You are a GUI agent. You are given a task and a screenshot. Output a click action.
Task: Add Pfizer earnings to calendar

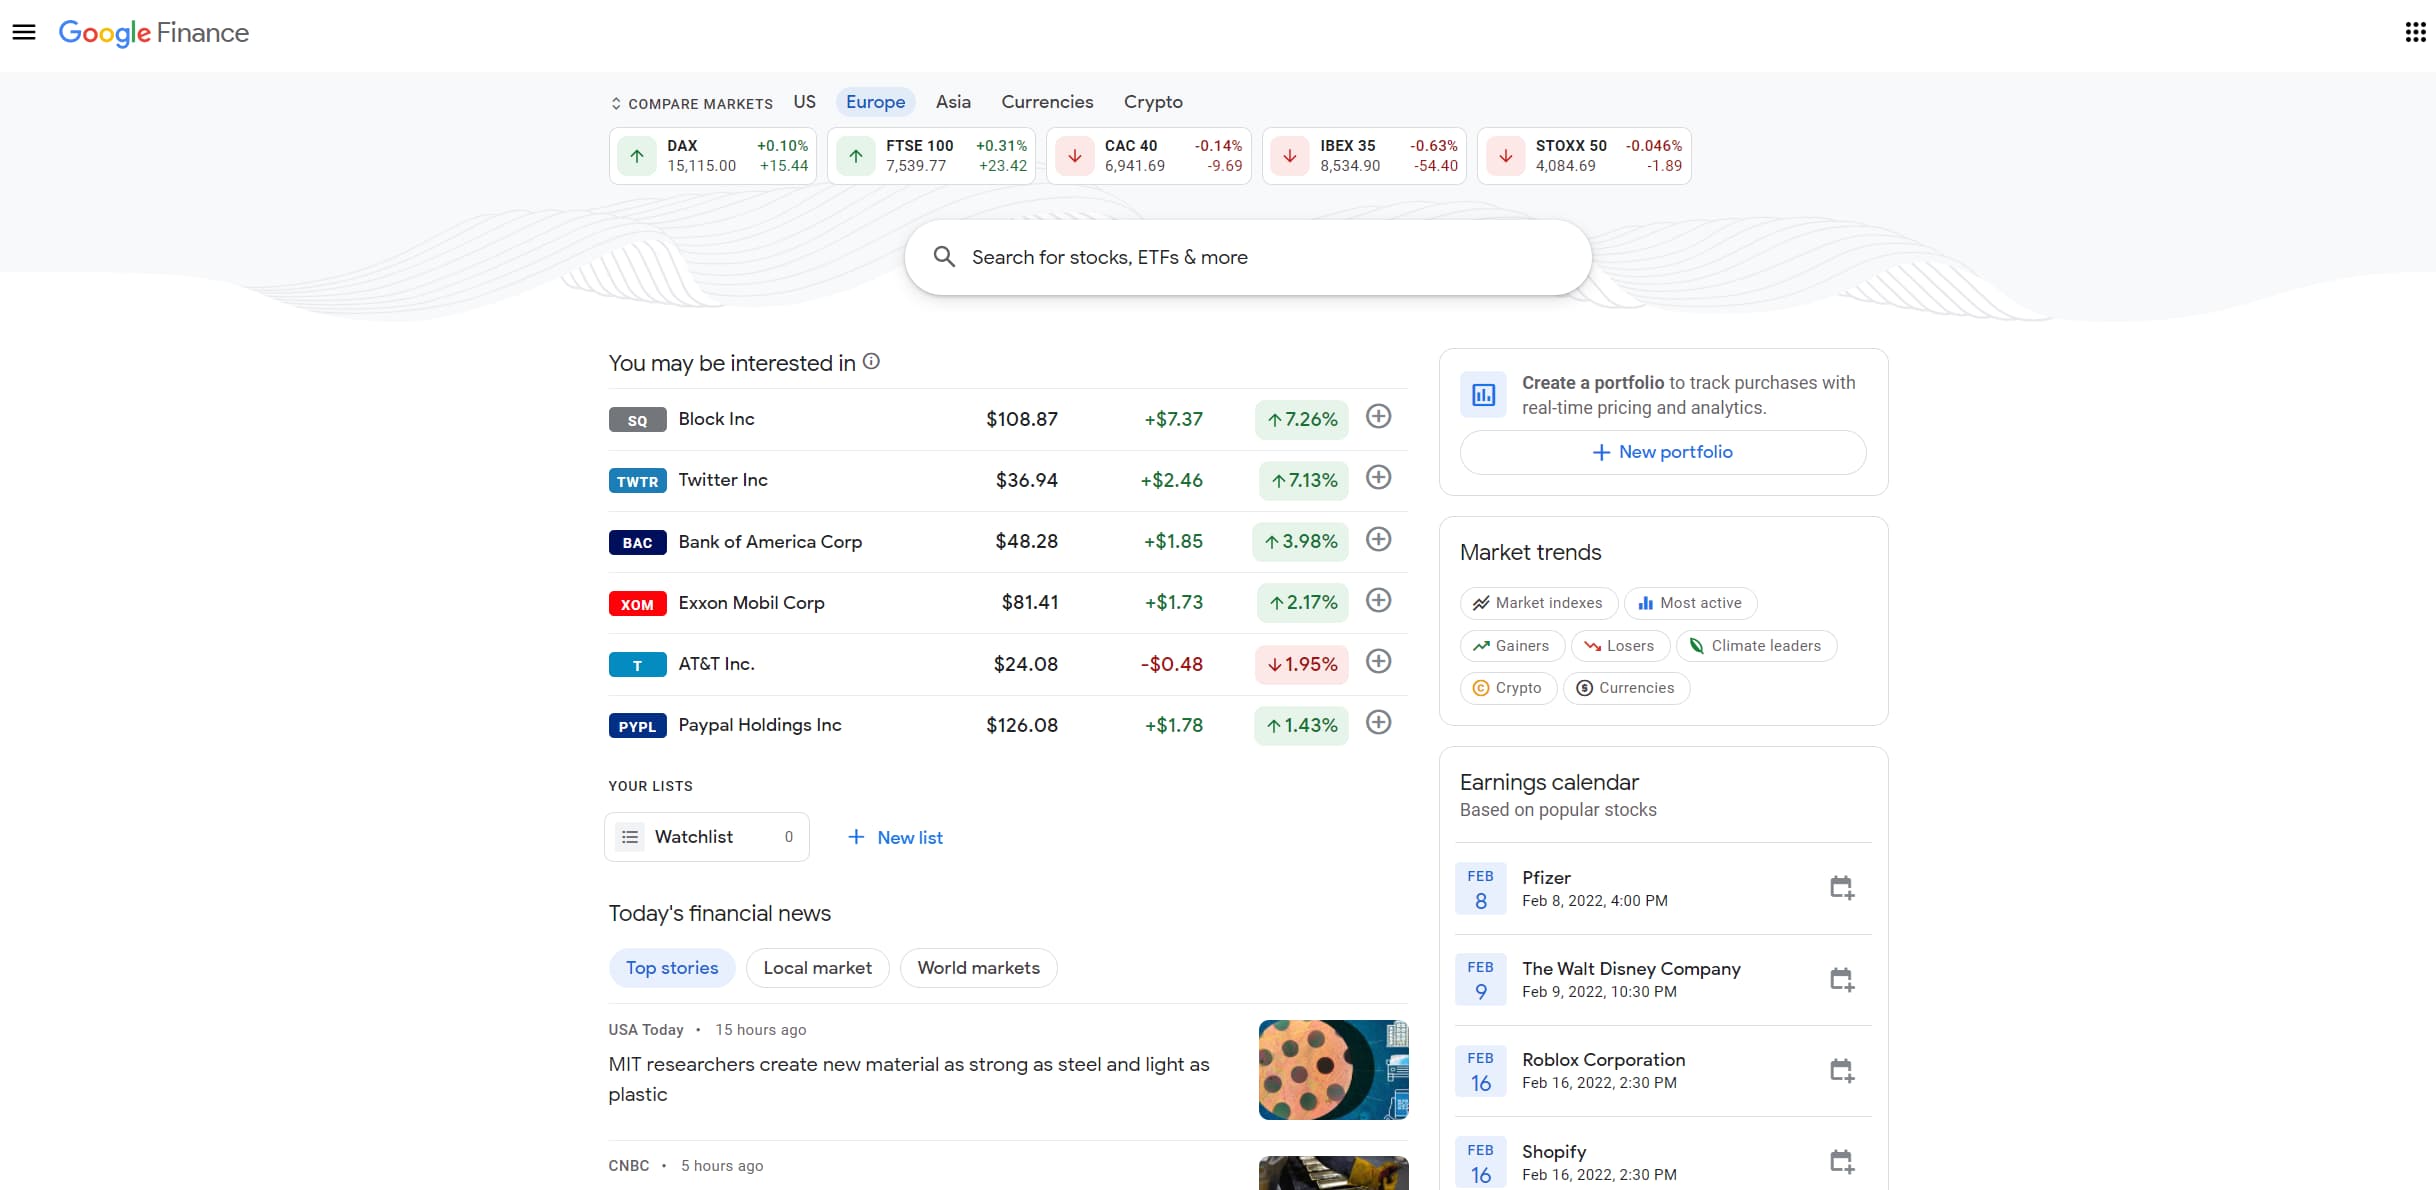coord(1842,888)
